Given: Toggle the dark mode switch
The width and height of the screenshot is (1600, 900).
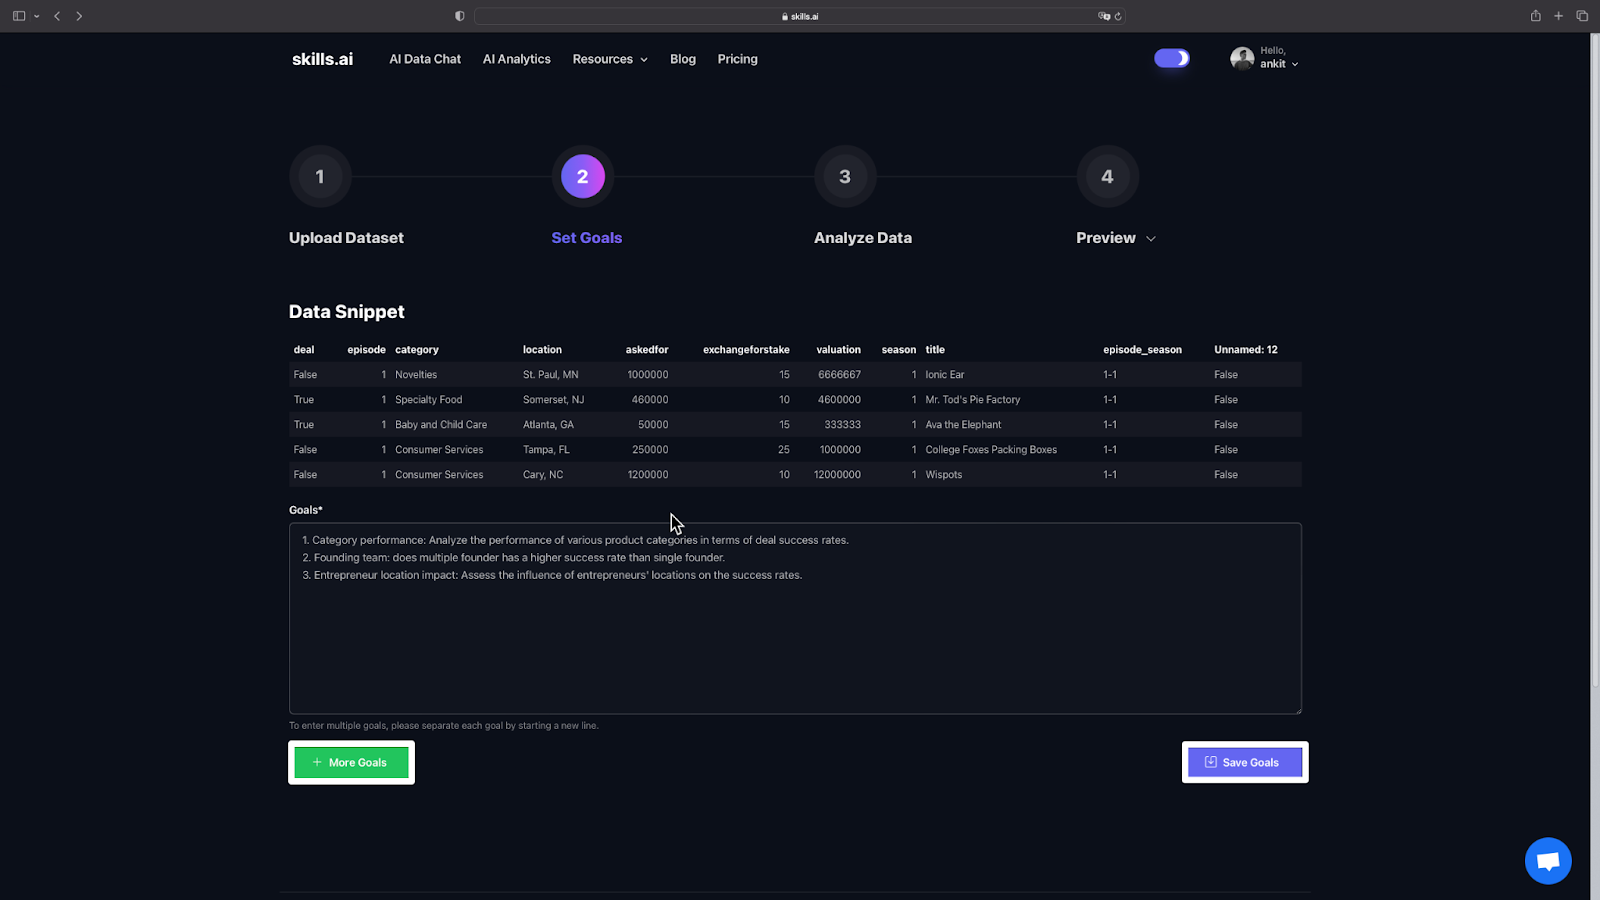Looking at the screenshot, I should 1172,58.
